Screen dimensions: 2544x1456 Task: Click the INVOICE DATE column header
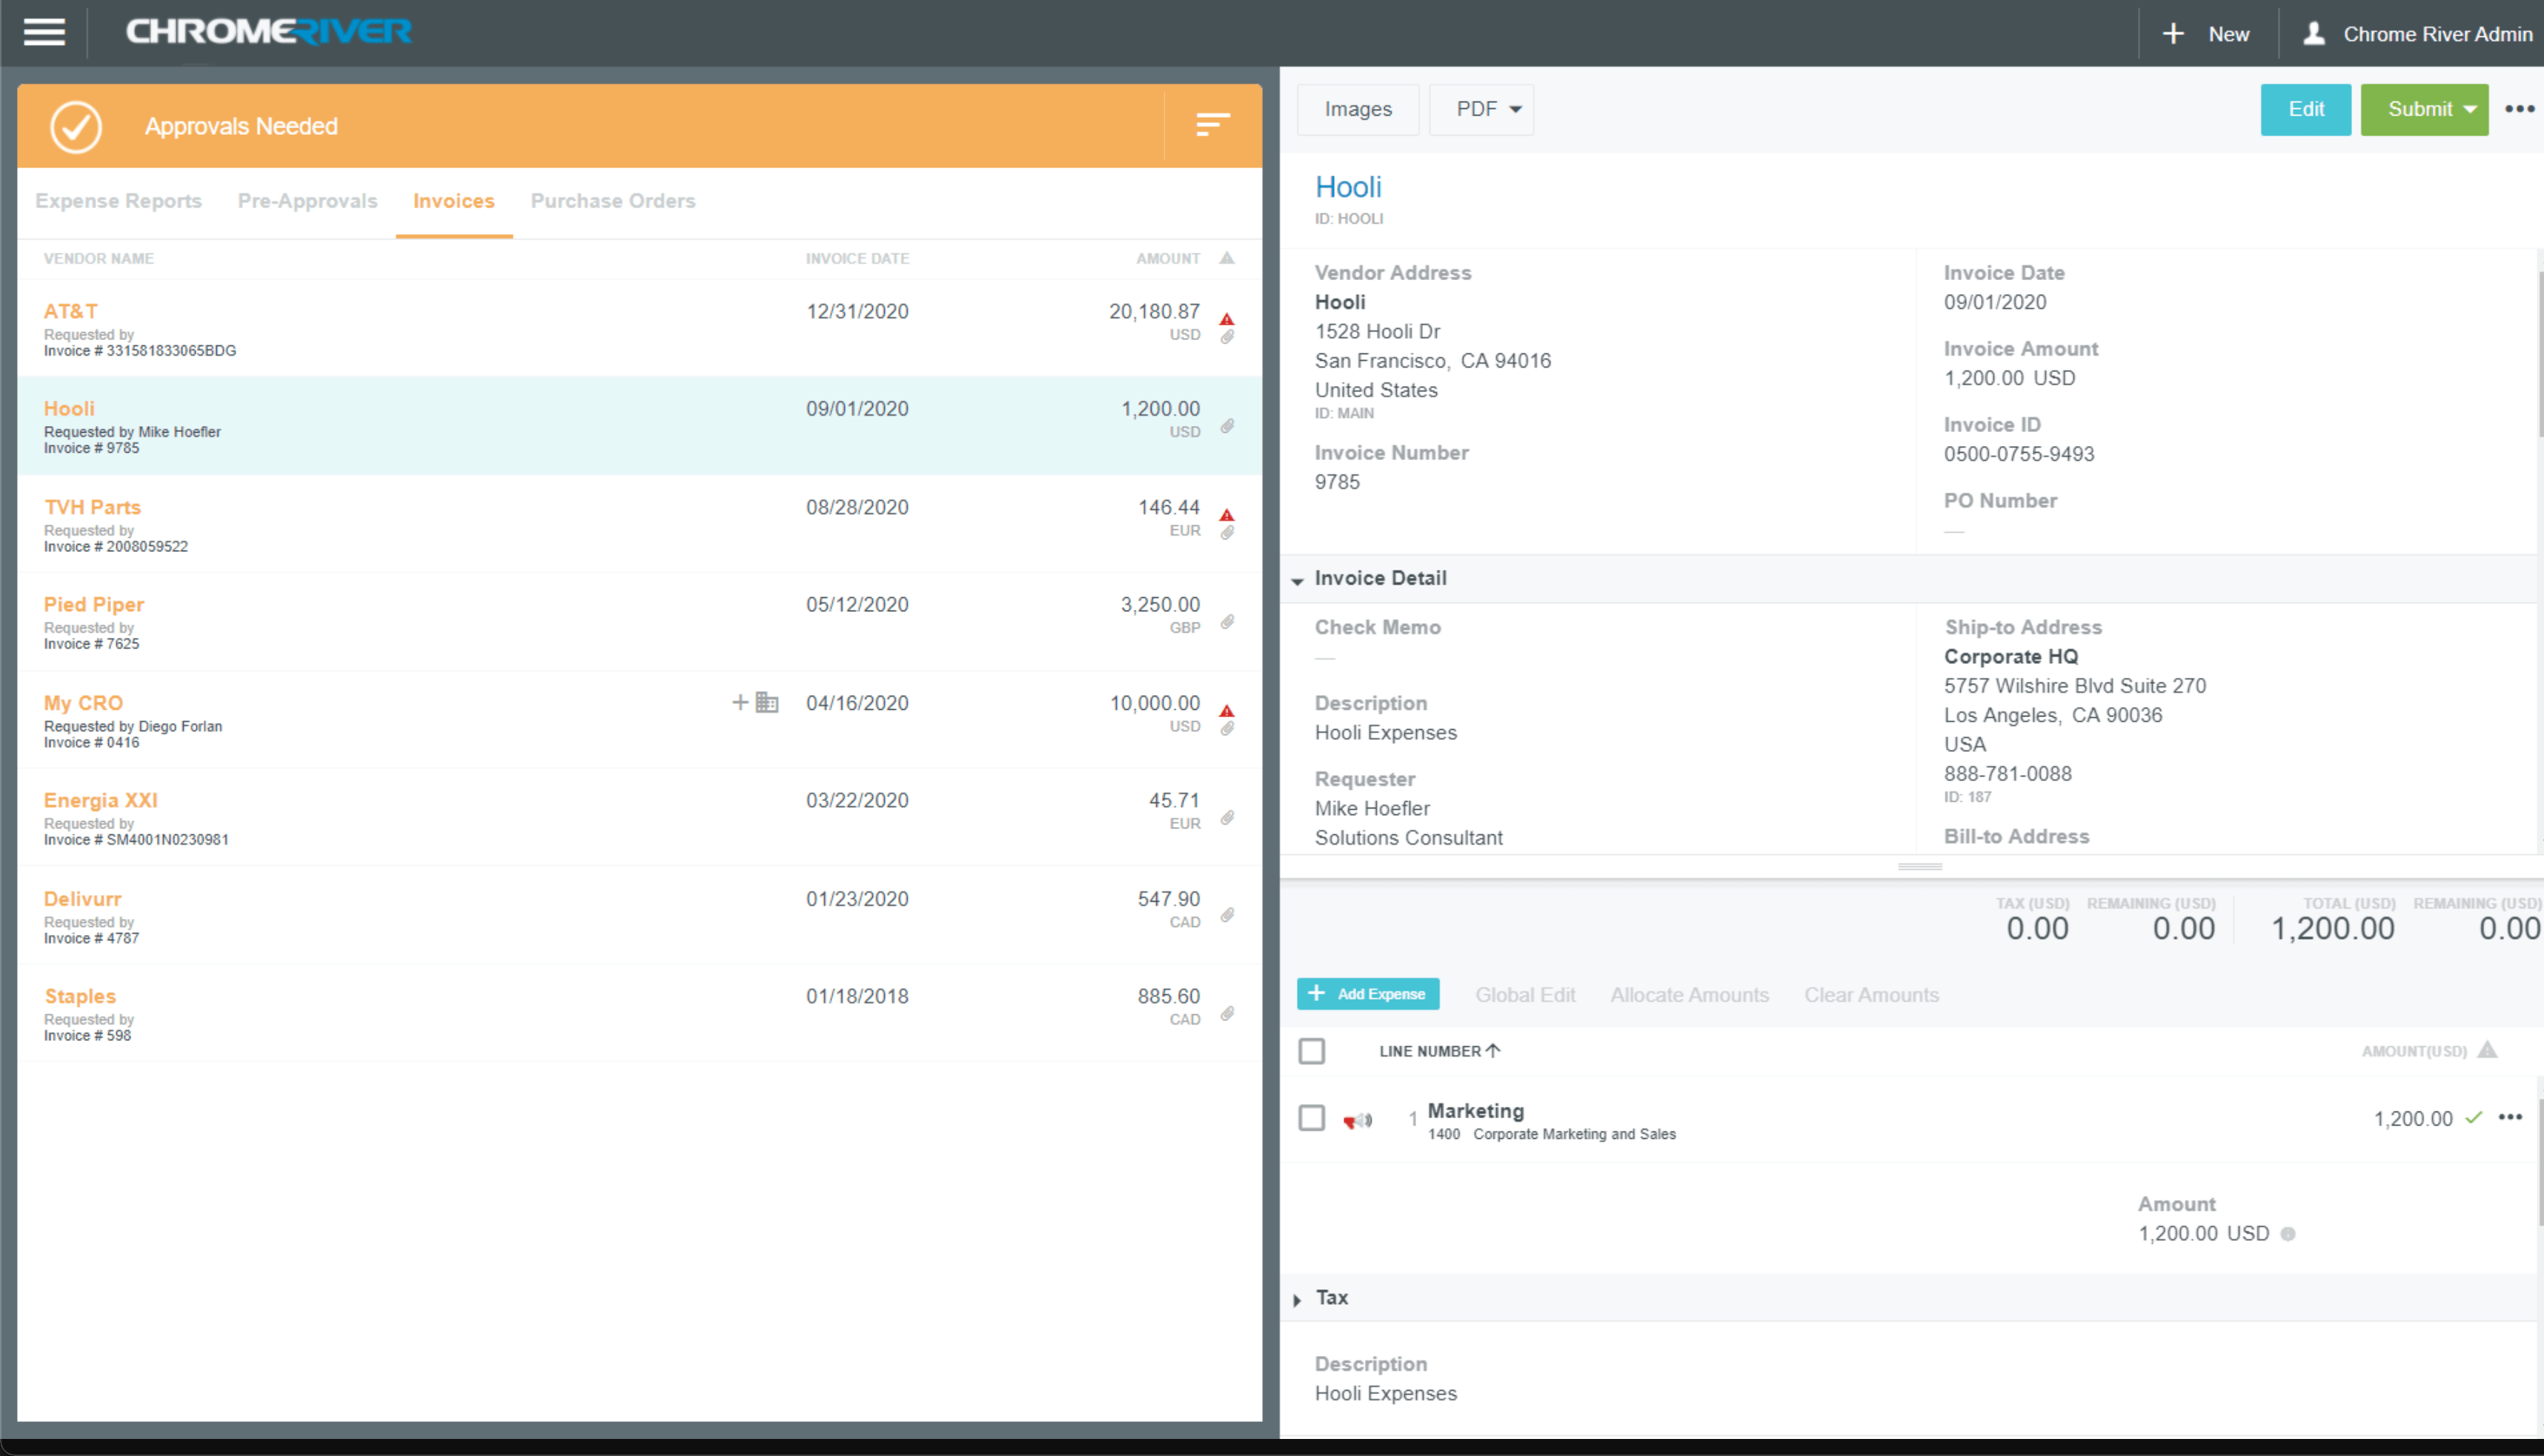tap(857, 258)
